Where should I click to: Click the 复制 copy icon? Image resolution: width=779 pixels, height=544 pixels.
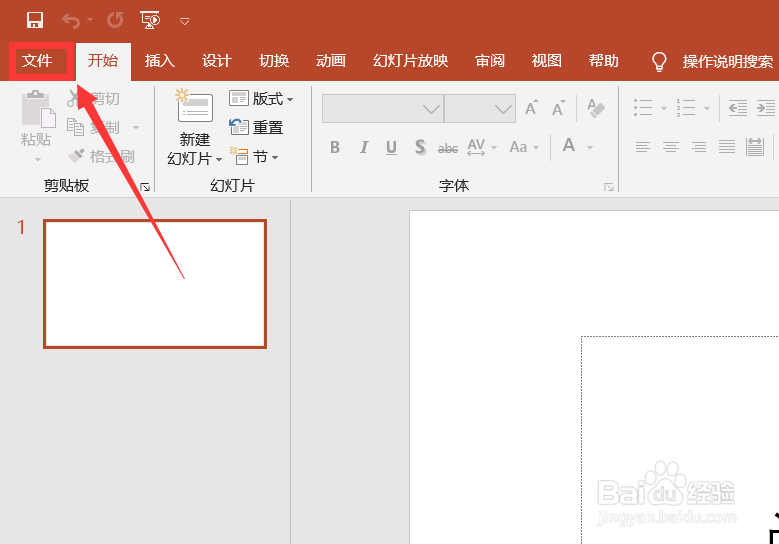click(76, 127)
